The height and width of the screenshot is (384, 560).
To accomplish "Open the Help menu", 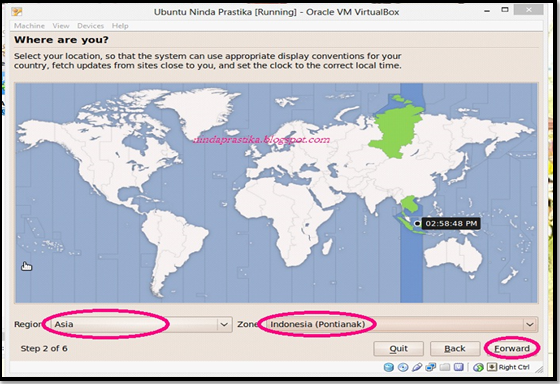I will 120,26.
